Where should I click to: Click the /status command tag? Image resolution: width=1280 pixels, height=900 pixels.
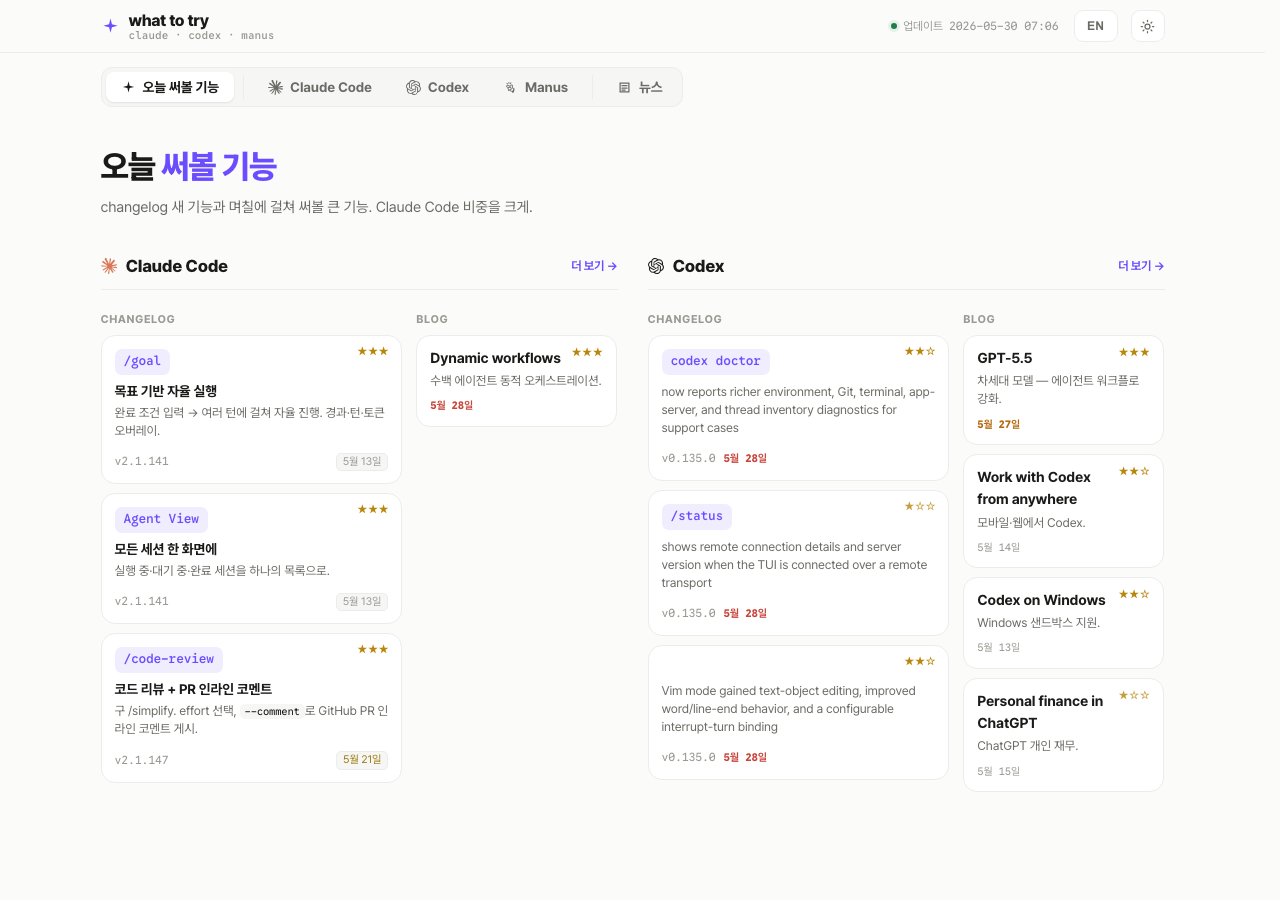[x=697, y=516]
